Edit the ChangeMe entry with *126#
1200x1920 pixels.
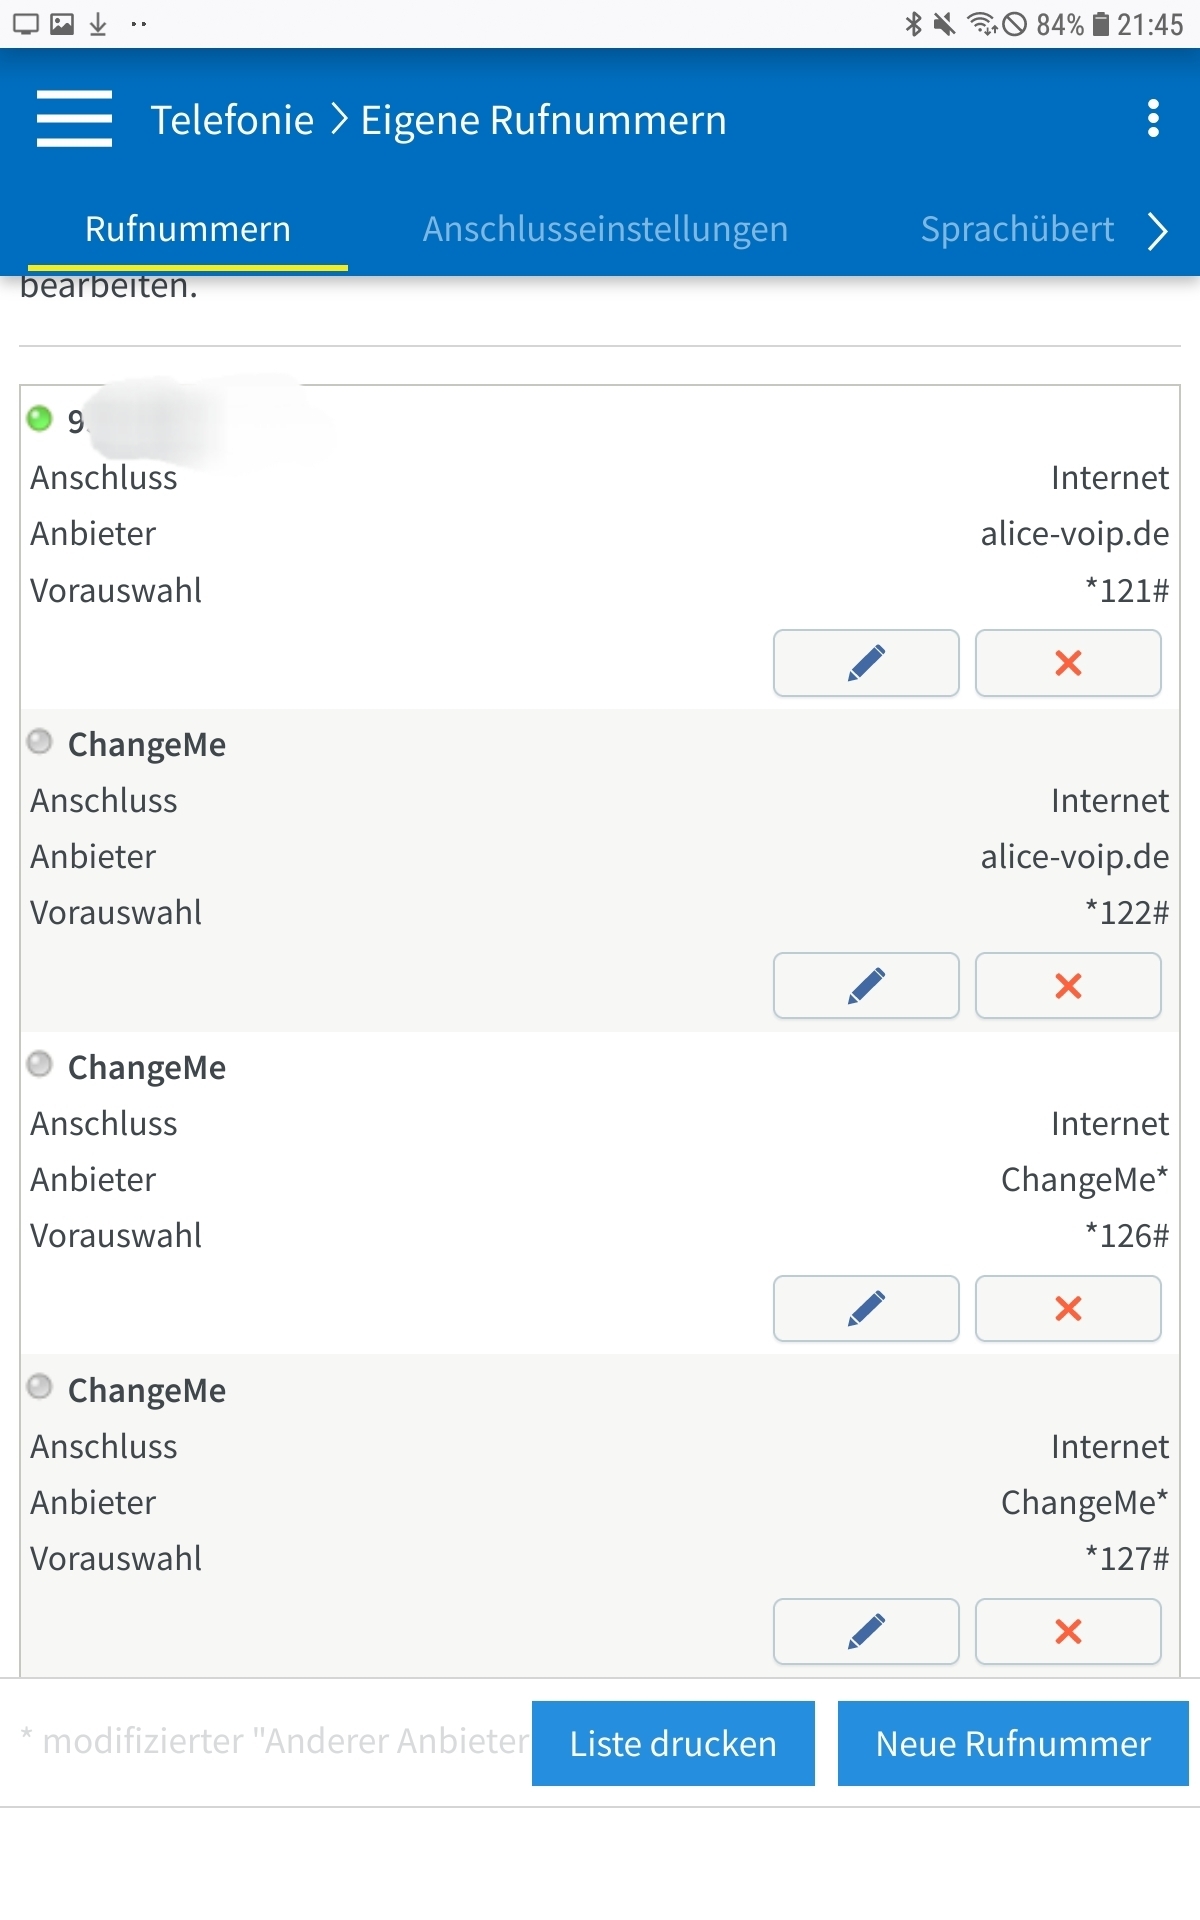click(866, 1308)
